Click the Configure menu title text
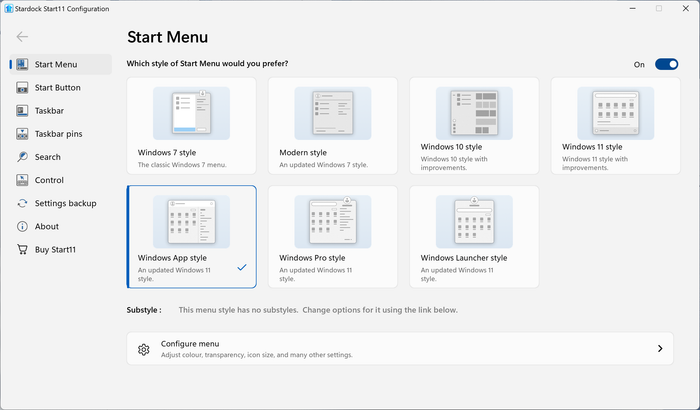The height and width of the screenshot is (410, 700). click(190, 343)
